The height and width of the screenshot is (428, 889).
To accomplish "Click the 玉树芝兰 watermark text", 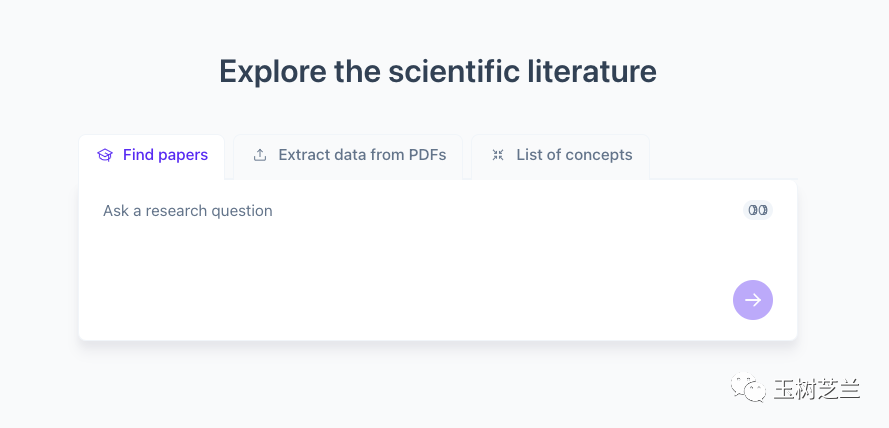I will [x=817, y=389].
